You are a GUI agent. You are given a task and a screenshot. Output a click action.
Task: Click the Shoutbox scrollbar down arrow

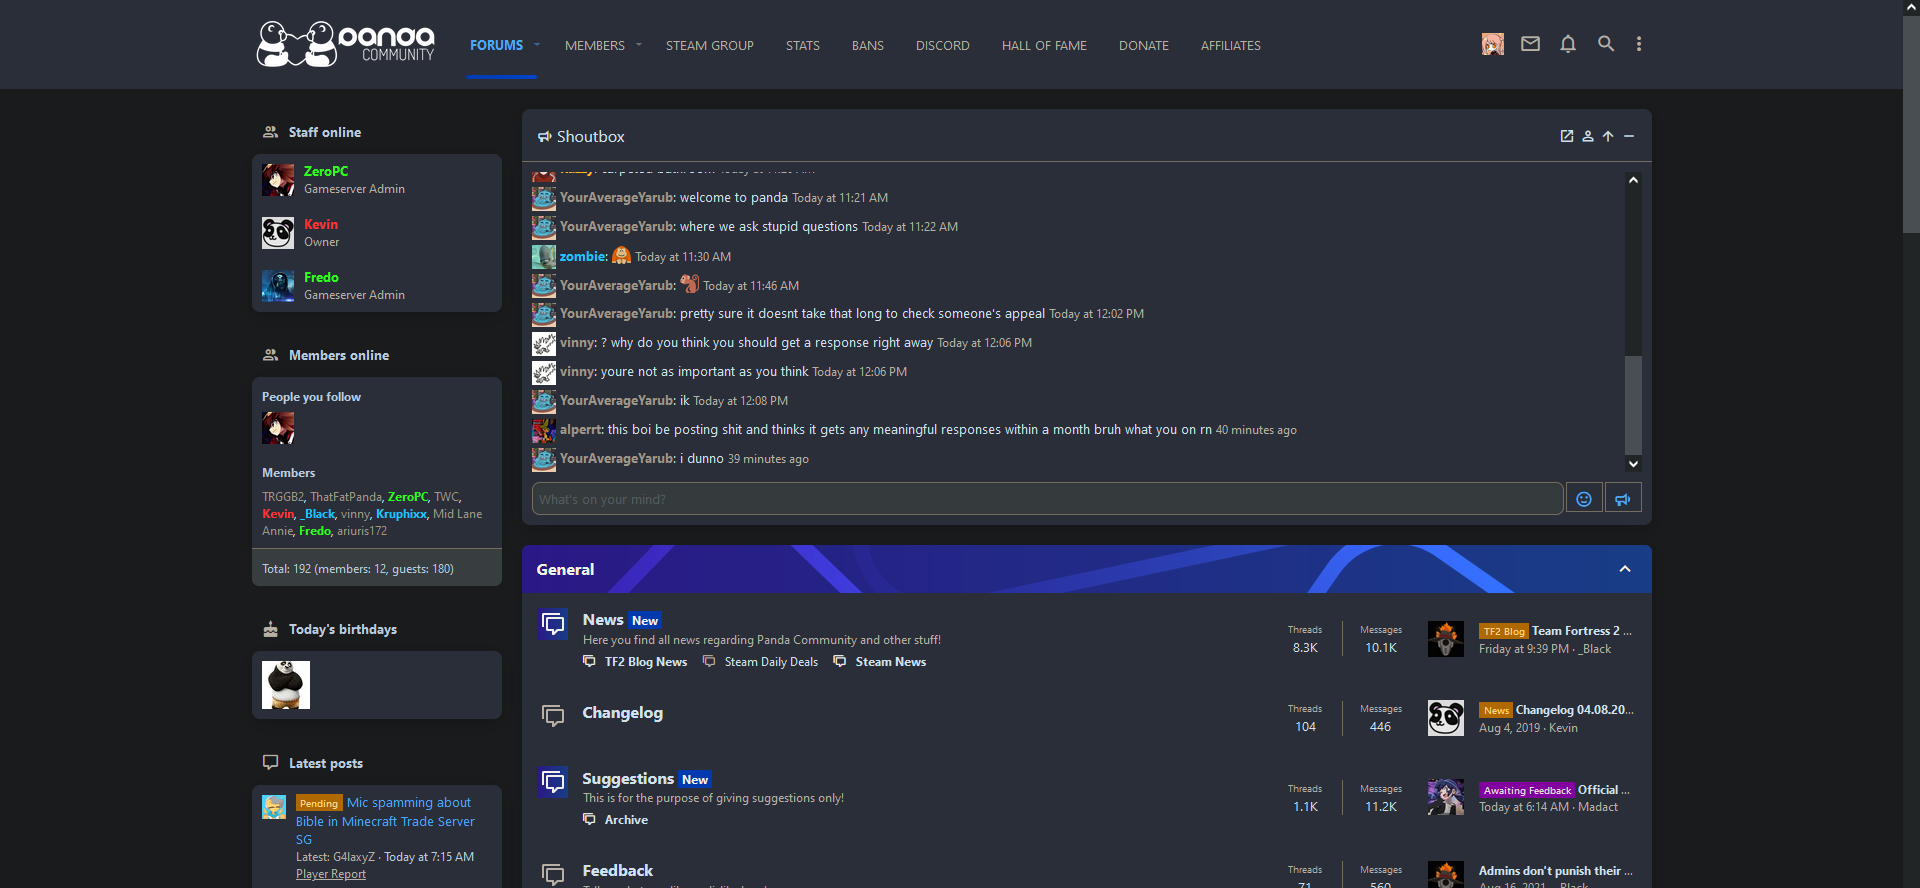point(1633,463)
